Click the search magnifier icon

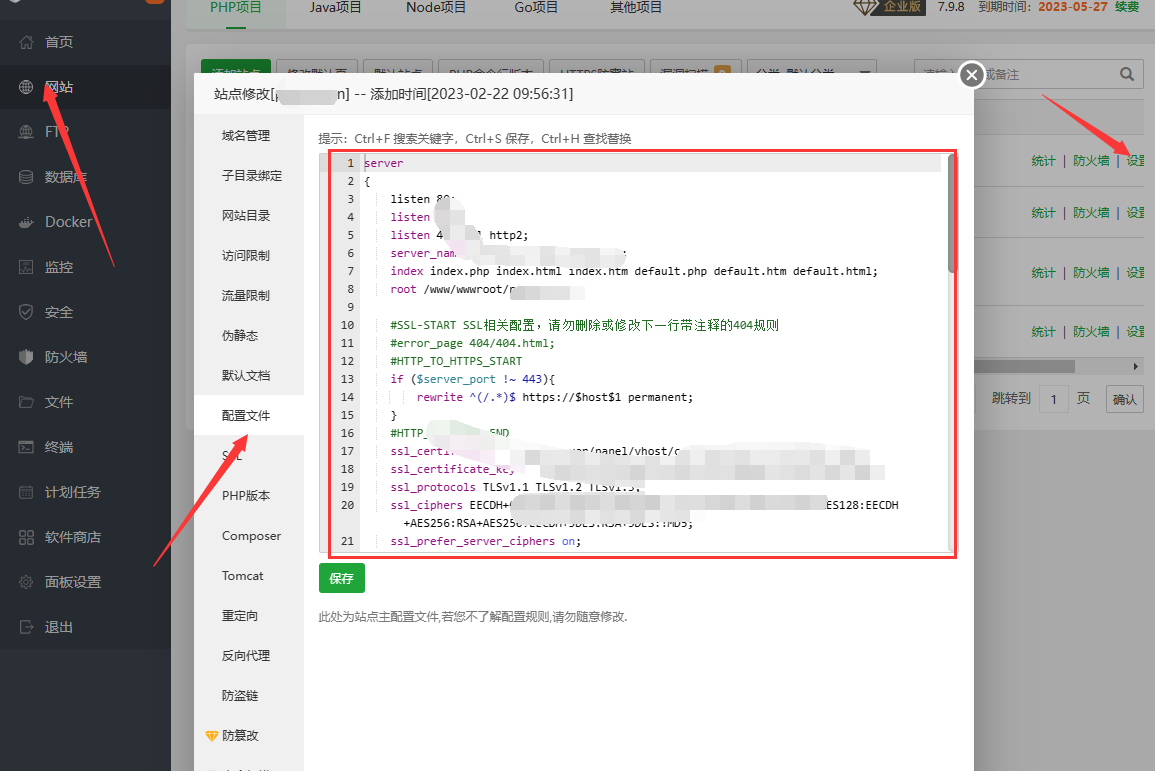point(1126,74)
